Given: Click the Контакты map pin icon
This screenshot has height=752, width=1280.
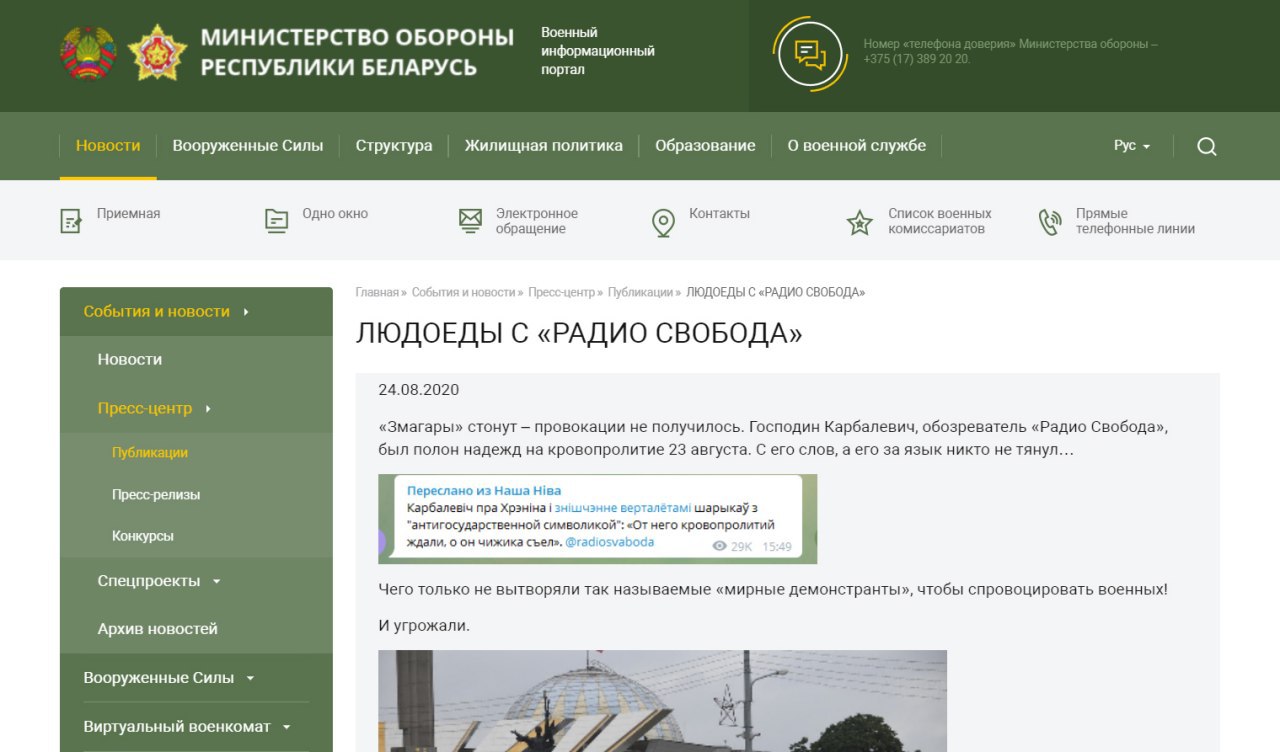Looking at the screenshot, I should tap(663, 222).
